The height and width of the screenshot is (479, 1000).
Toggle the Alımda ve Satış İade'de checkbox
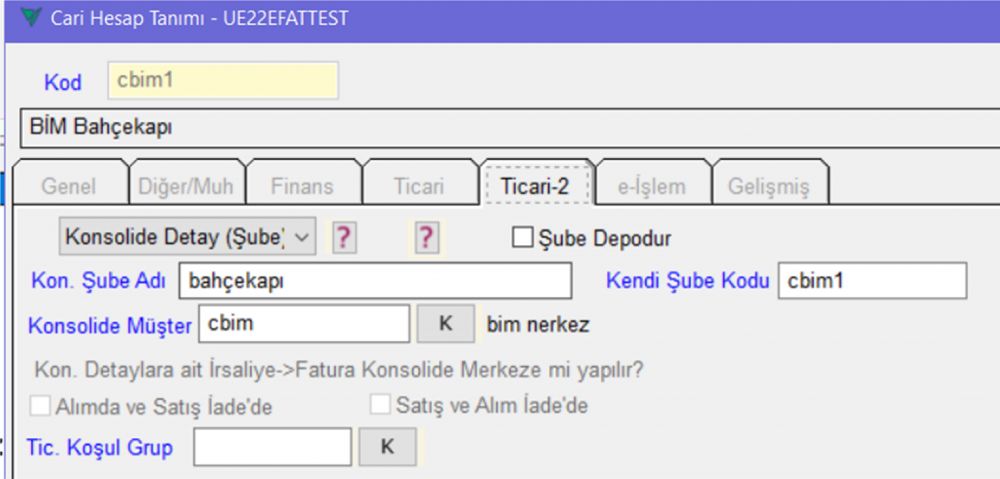coord(40,406)
